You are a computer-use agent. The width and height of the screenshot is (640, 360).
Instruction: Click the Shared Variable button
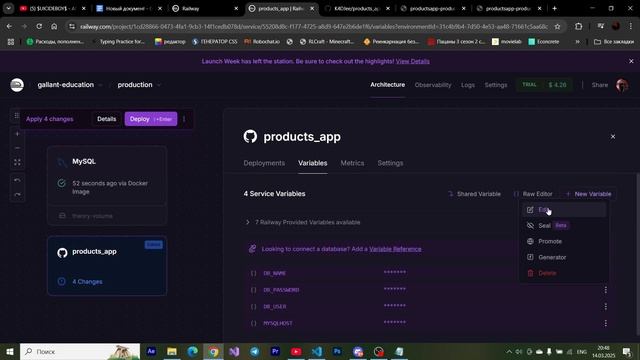474,194
